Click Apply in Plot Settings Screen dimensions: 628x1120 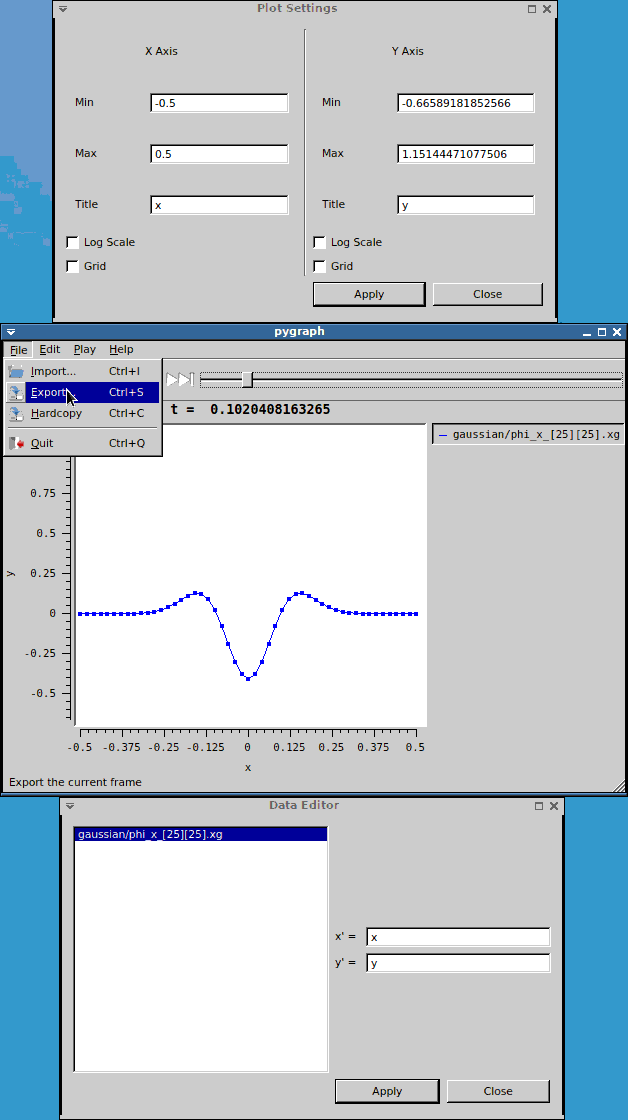tap(369, 294)
